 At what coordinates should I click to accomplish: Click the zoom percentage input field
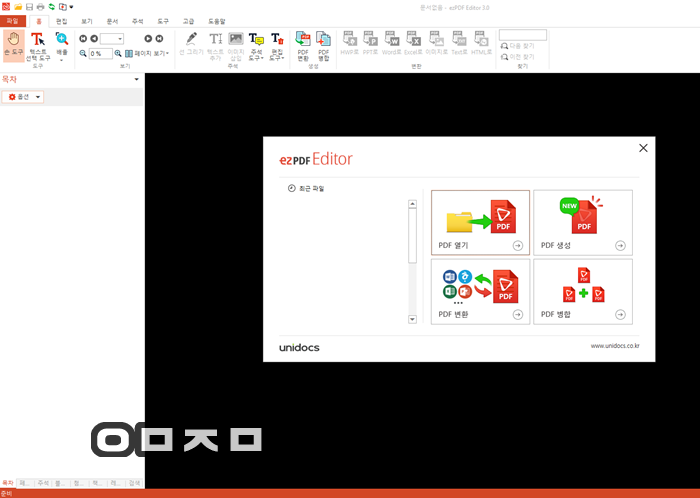tap(100, 54)
